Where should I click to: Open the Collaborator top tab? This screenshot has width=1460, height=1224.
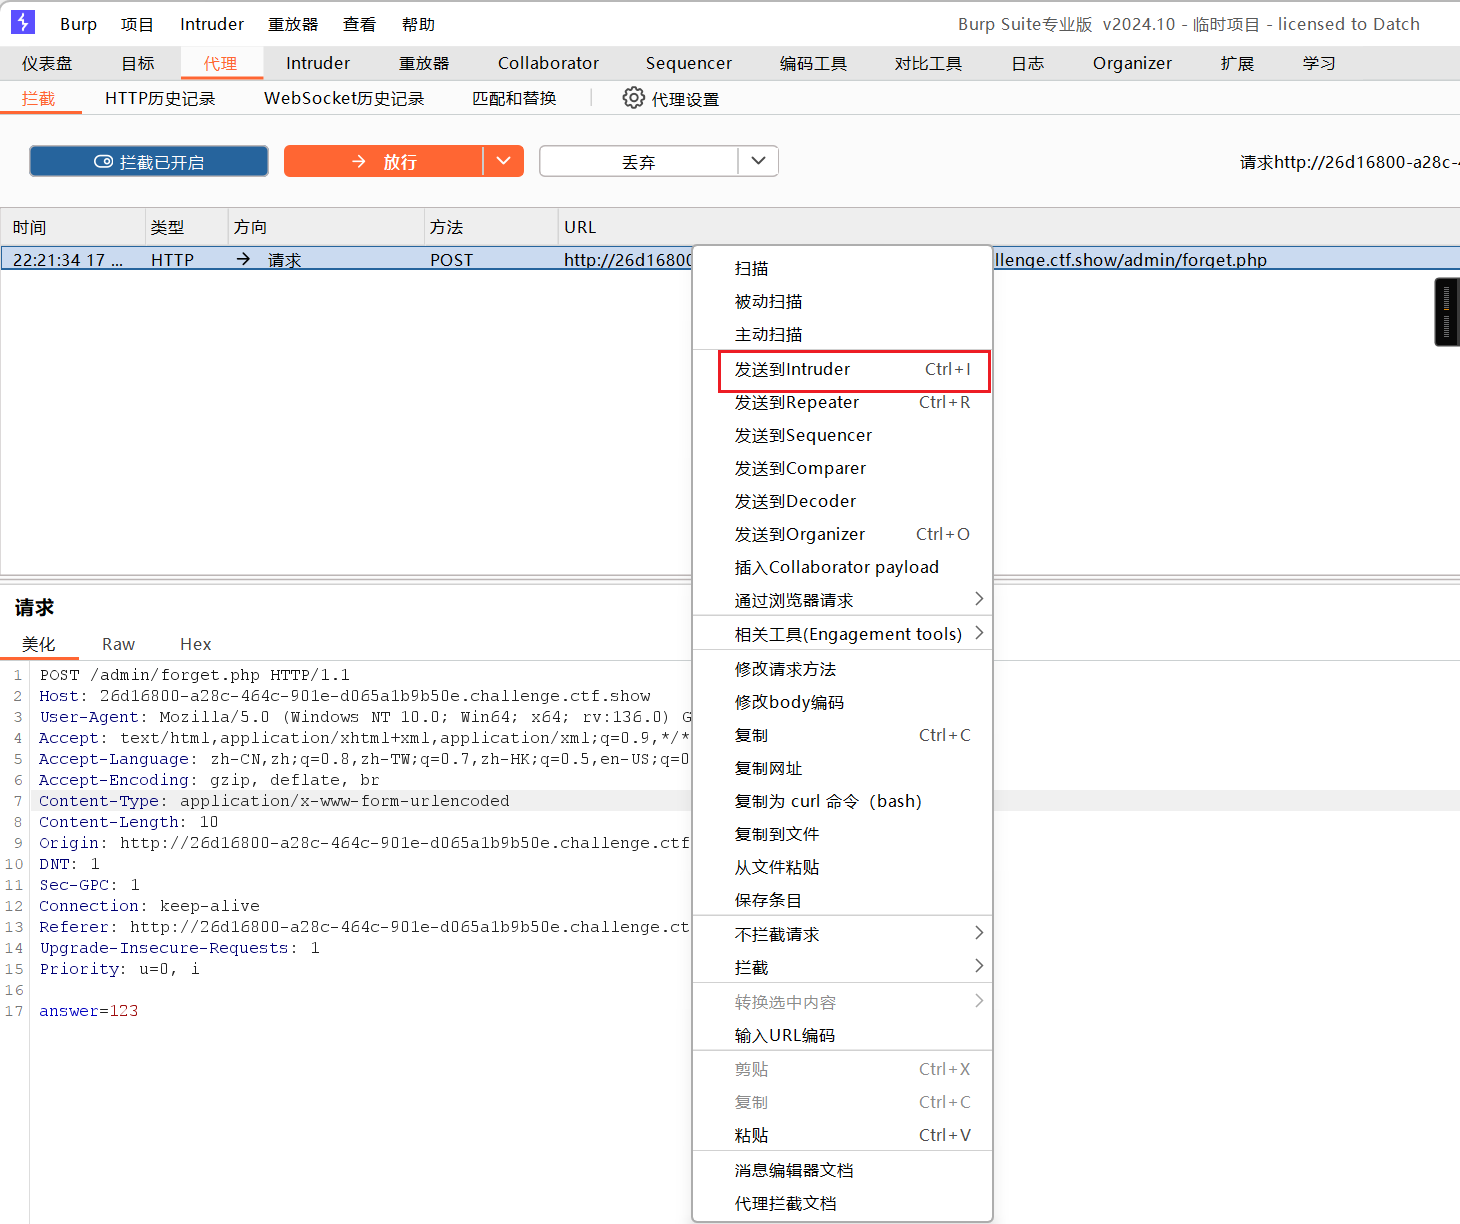(548, 63)
